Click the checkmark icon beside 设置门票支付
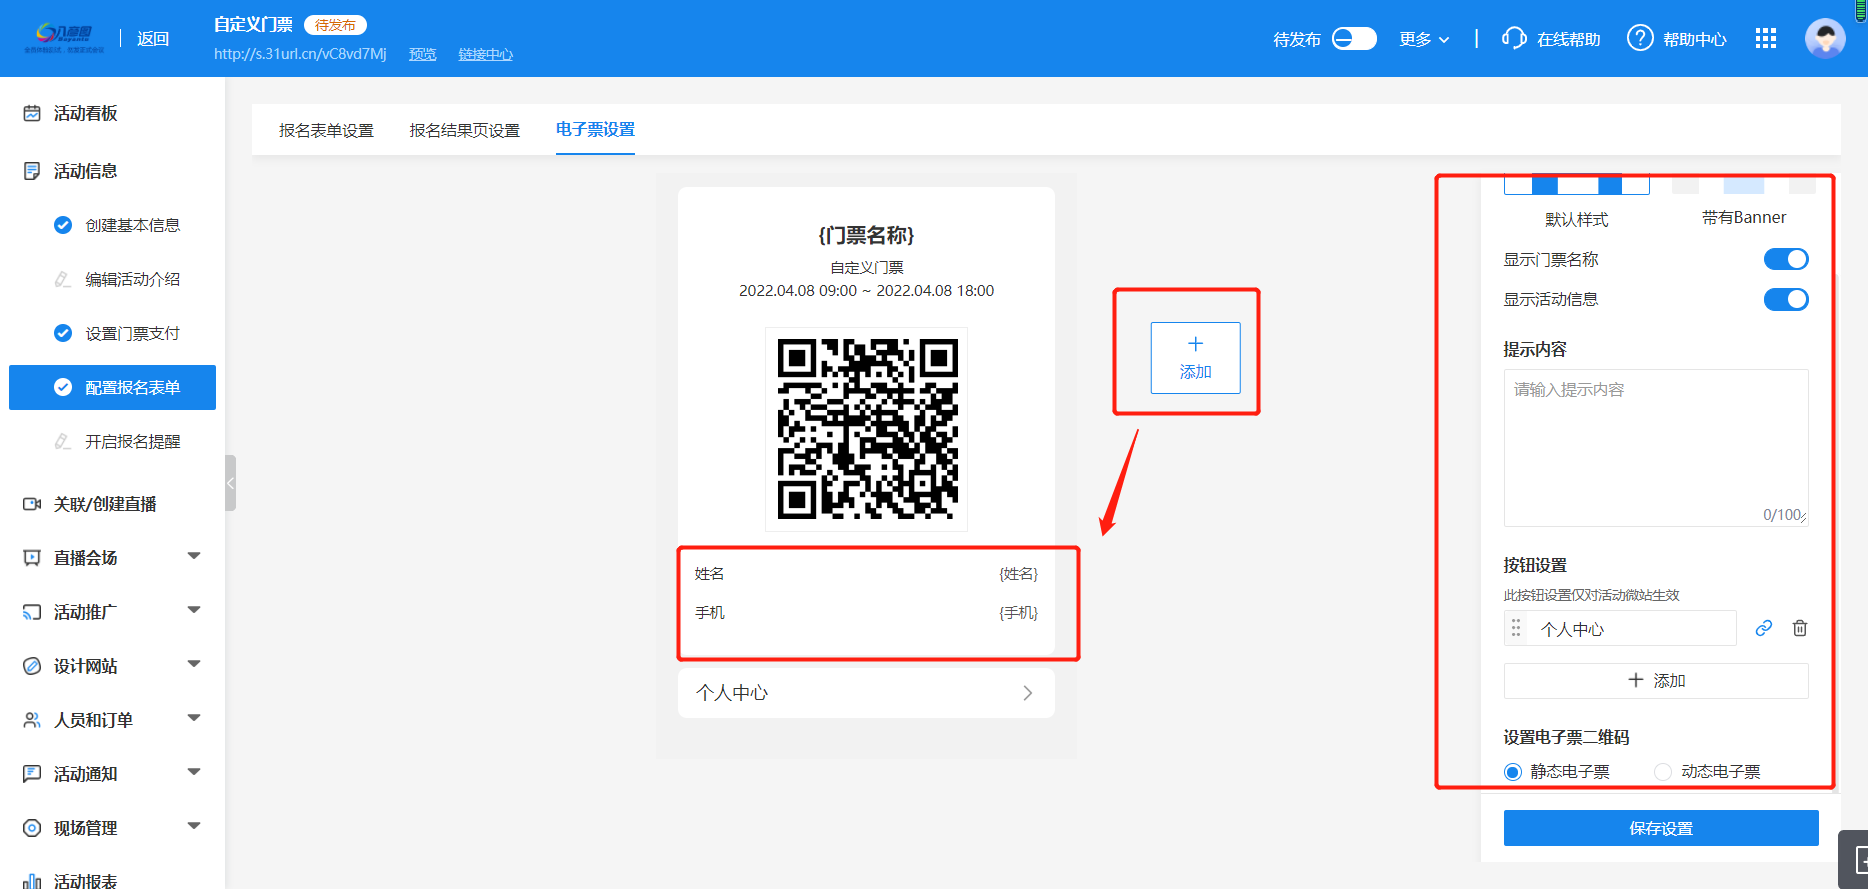Viewport: 1868px width, 889px height. tap(63, 333)
